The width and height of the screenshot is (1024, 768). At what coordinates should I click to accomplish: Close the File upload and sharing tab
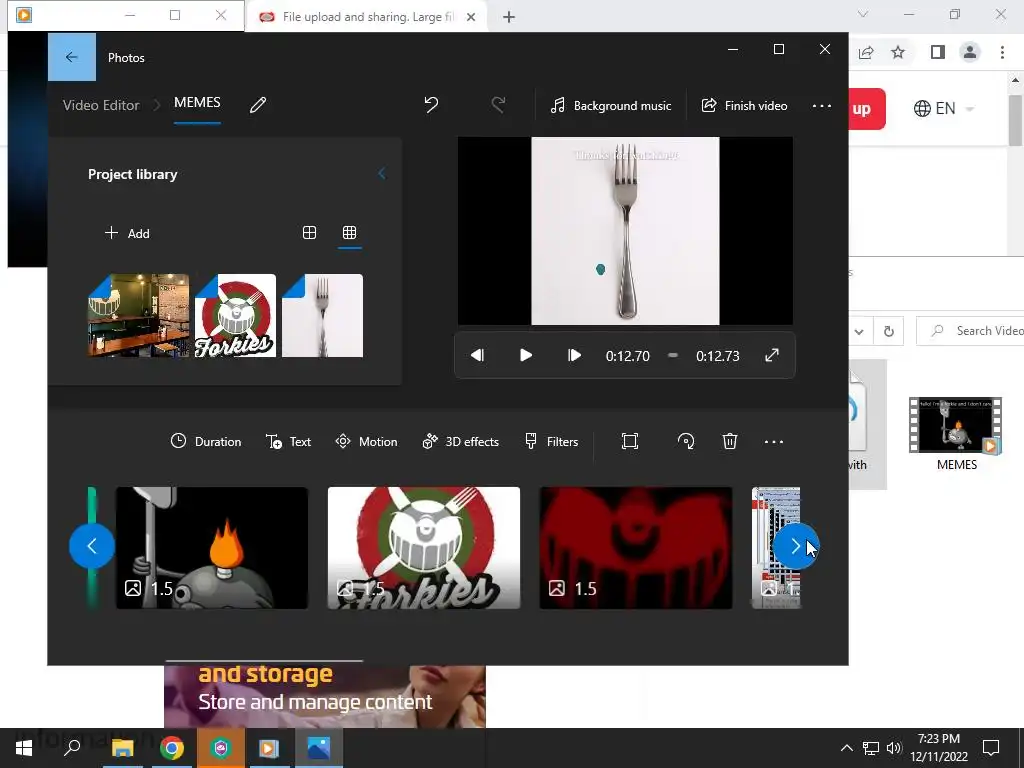coord(471,17)
